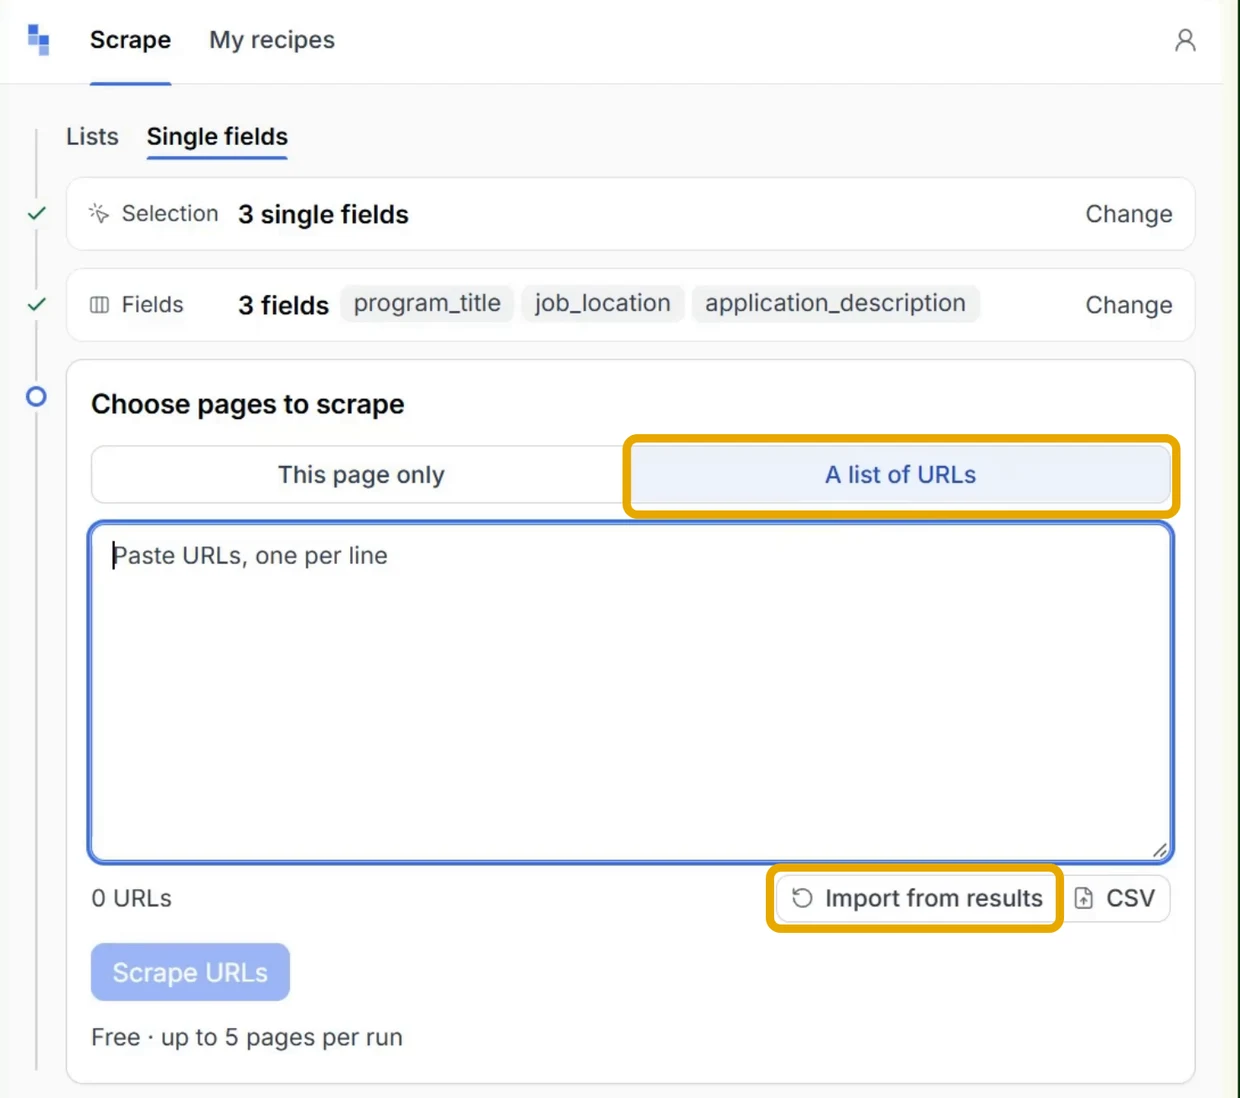The height and width of the screenshot is (1098, 1240).
Task: Click the Import from results refresh icon
Action: (x=802, y=898)
